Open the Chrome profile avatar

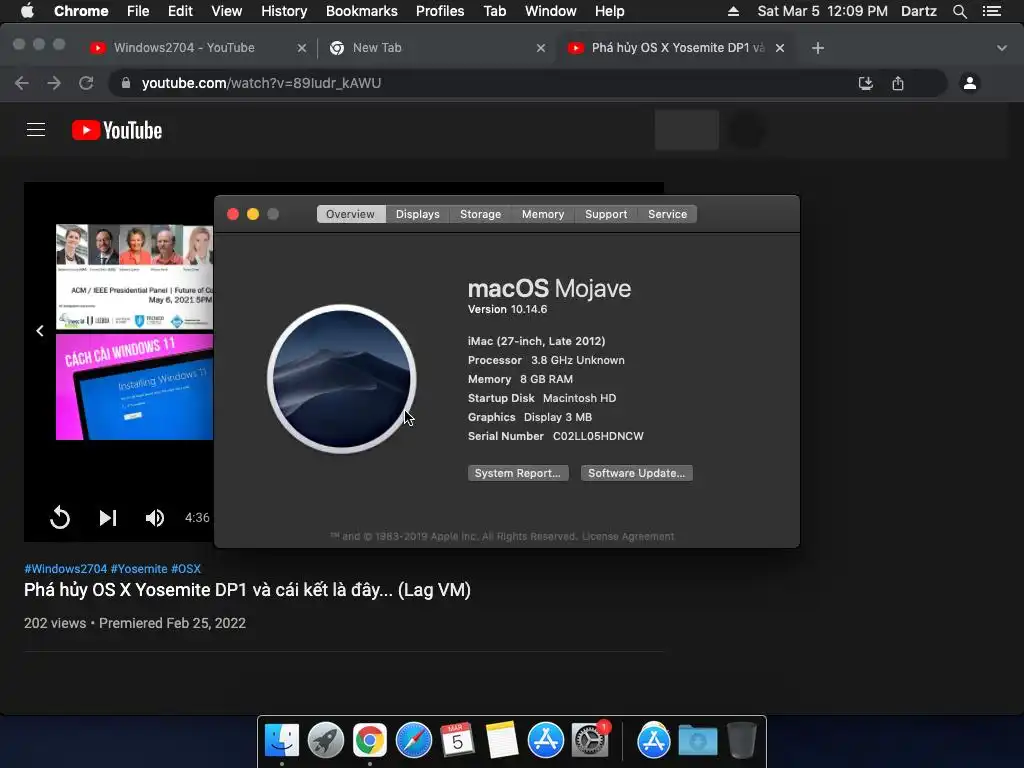coord(970,83)
